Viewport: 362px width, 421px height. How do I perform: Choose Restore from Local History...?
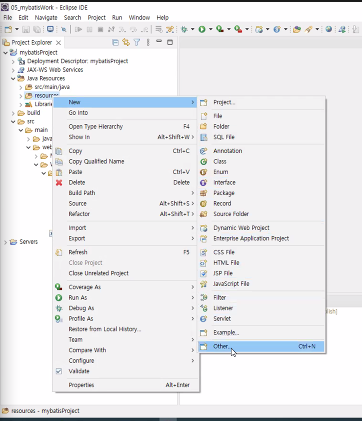click(126, 329)
